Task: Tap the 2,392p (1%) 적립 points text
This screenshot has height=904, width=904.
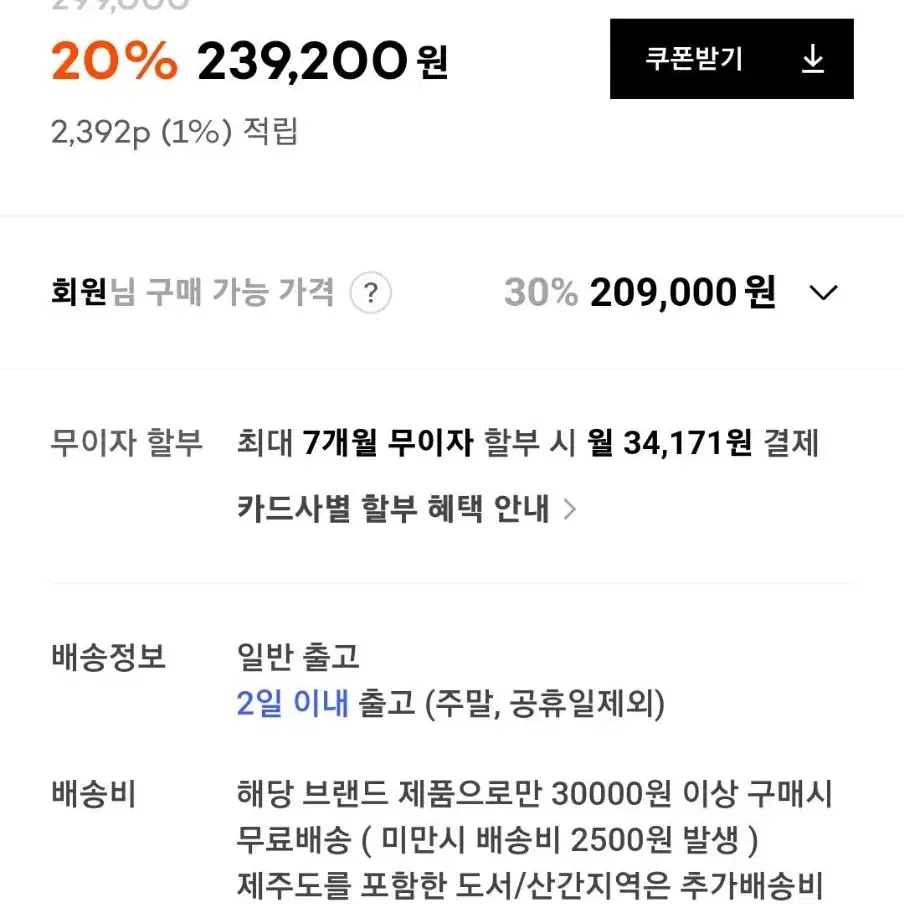Action: 174,132
